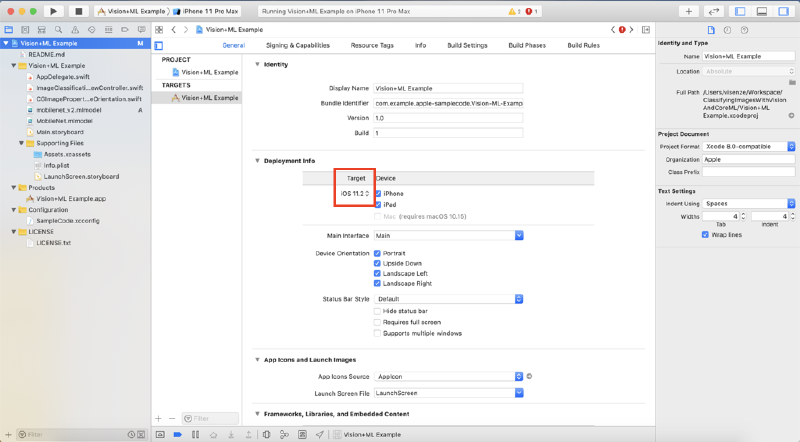Toggle Wrap lines checkbox

(705, 235)
